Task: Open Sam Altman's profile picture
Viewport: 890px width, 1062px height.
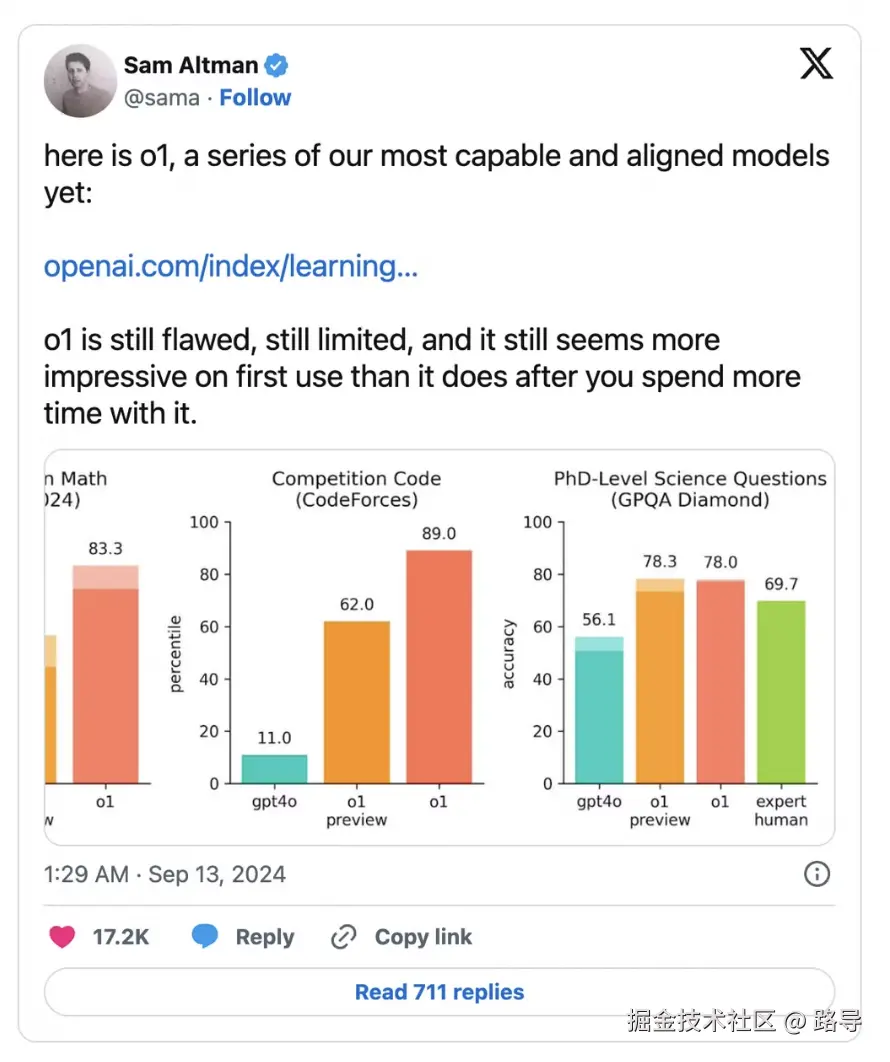Action: coord(80,80)
